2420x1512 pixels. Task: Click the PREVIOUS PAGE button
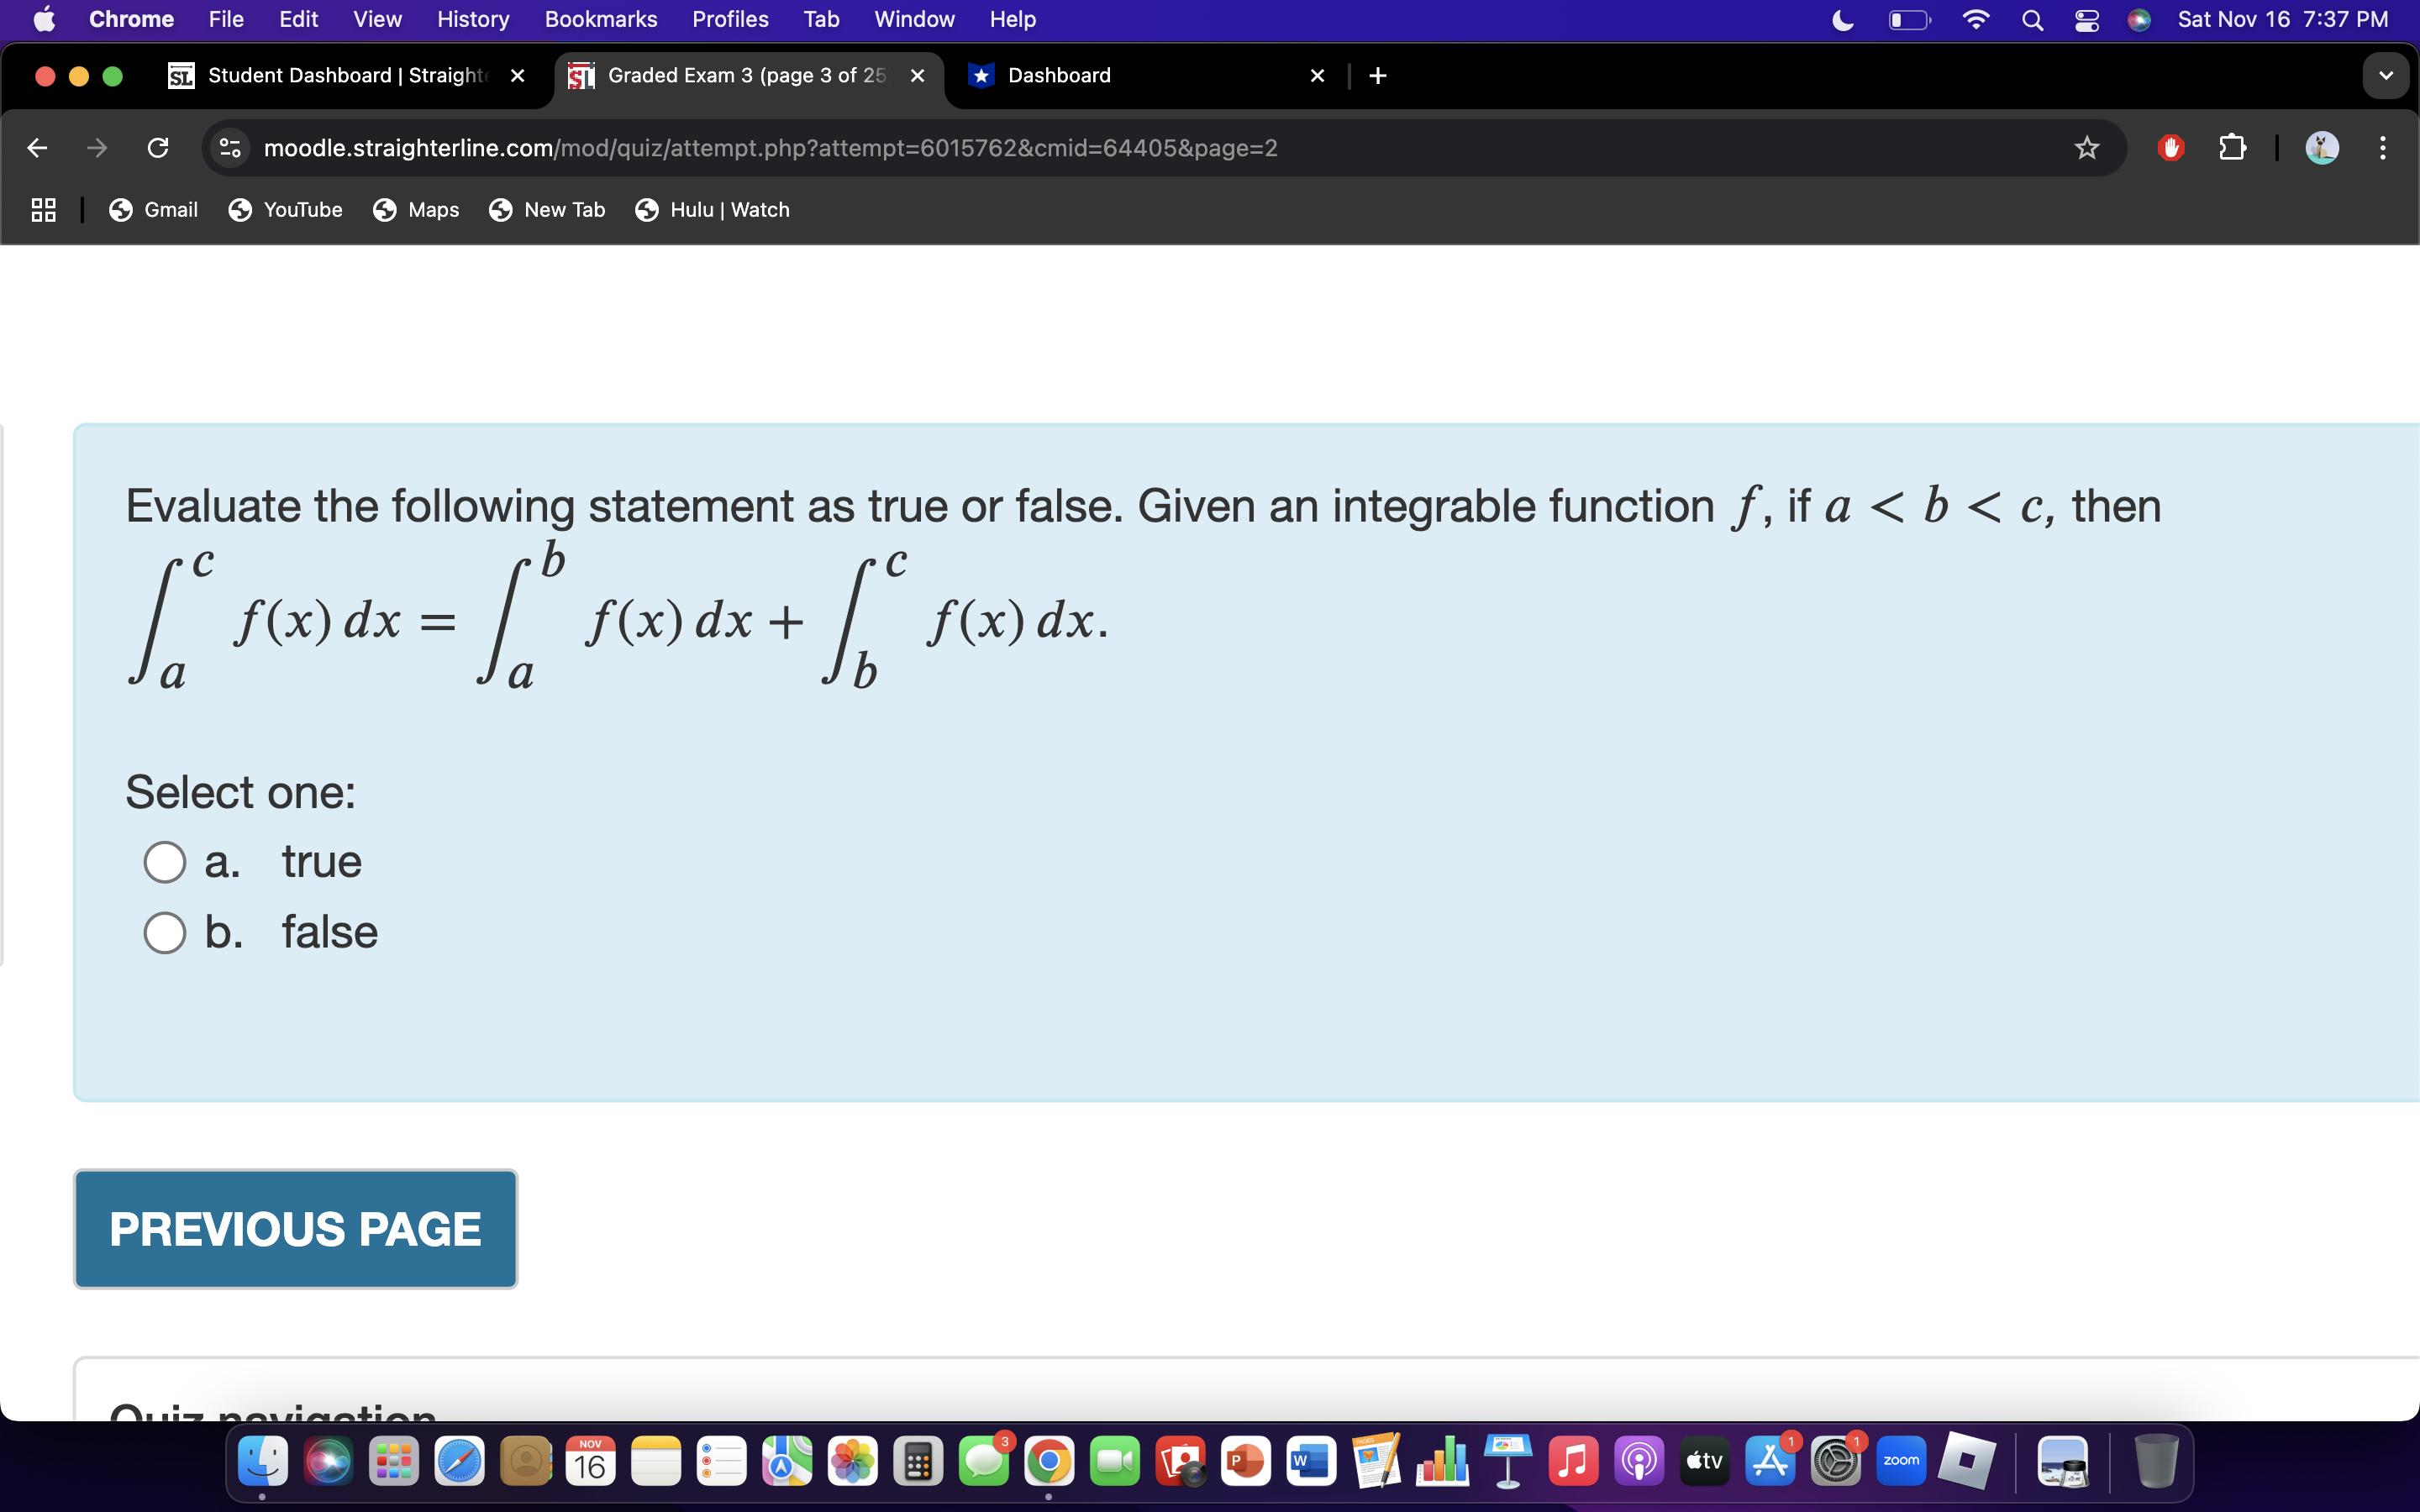click(x=295, y=1229)
